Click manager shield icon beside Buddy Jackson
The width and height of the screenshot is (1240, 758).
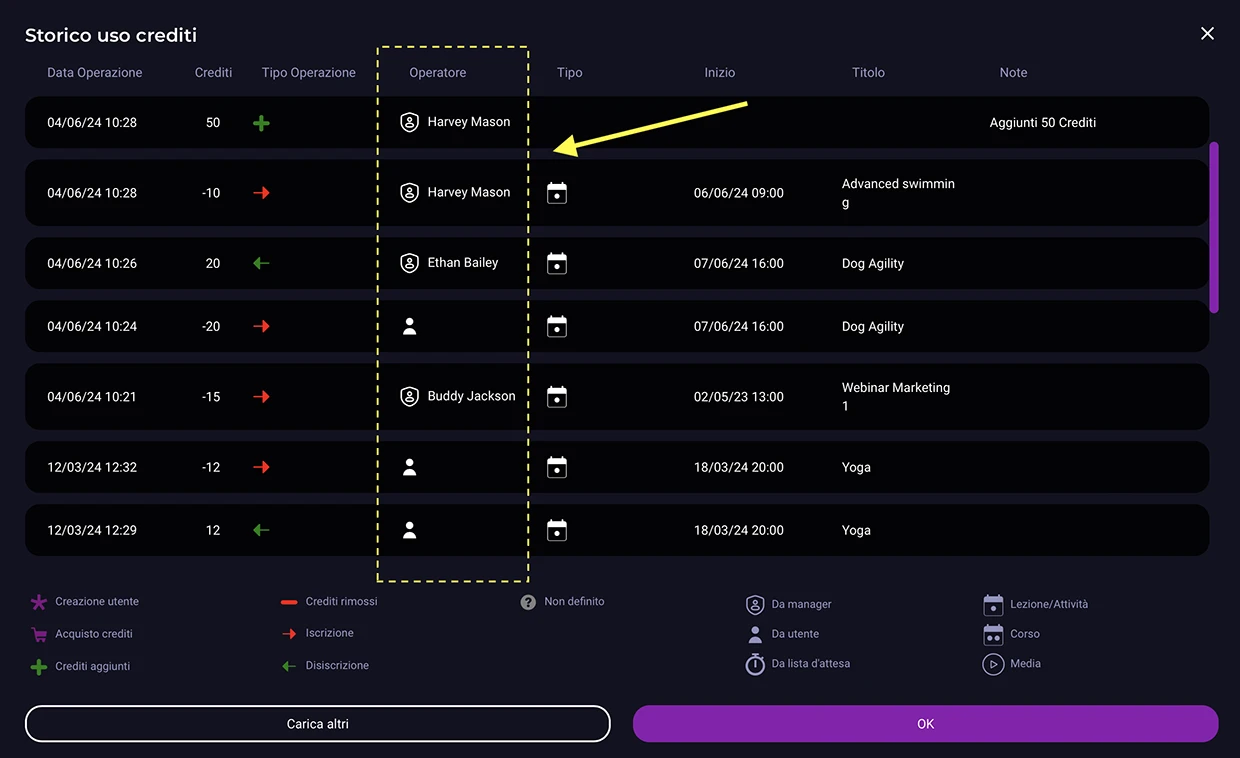click(x=409, y=397)
